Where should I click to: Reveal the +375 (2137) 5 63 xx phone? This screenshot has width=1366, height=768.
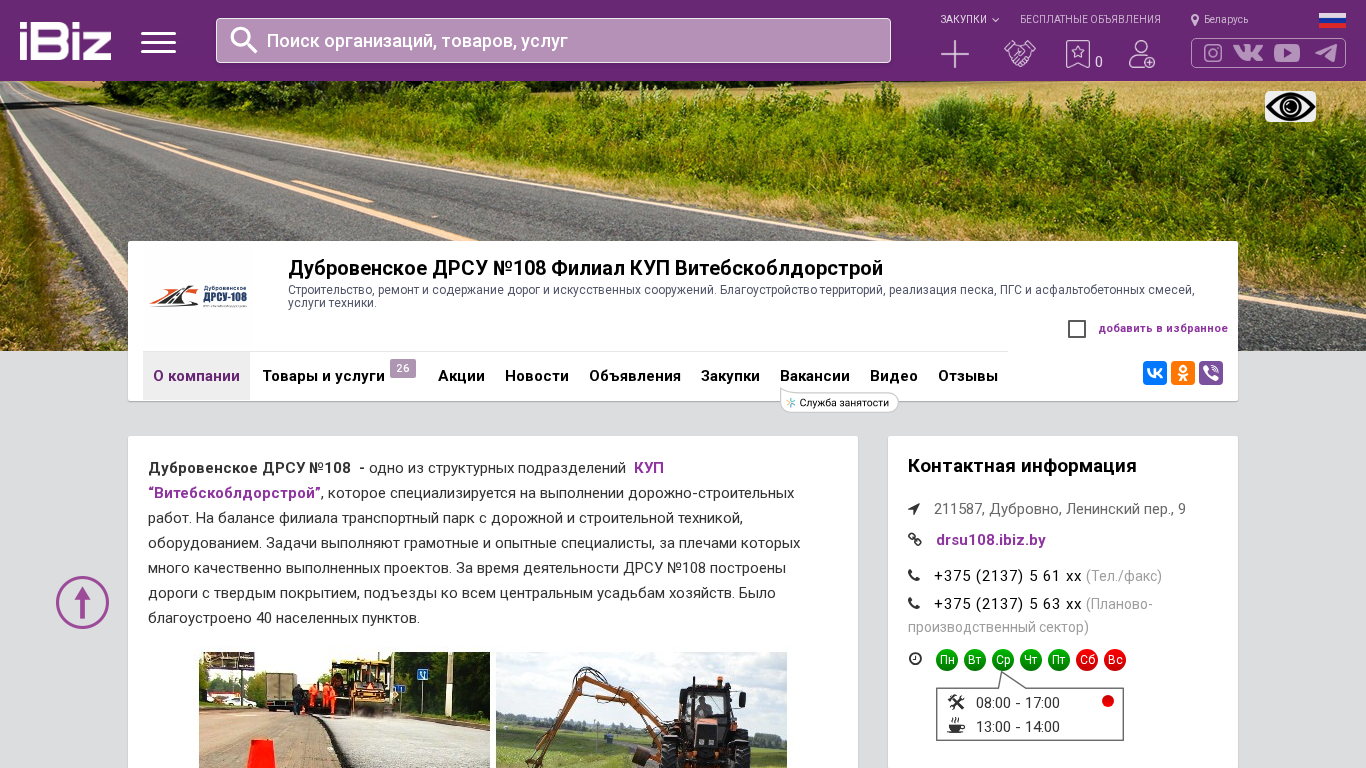coord(1008,604)
